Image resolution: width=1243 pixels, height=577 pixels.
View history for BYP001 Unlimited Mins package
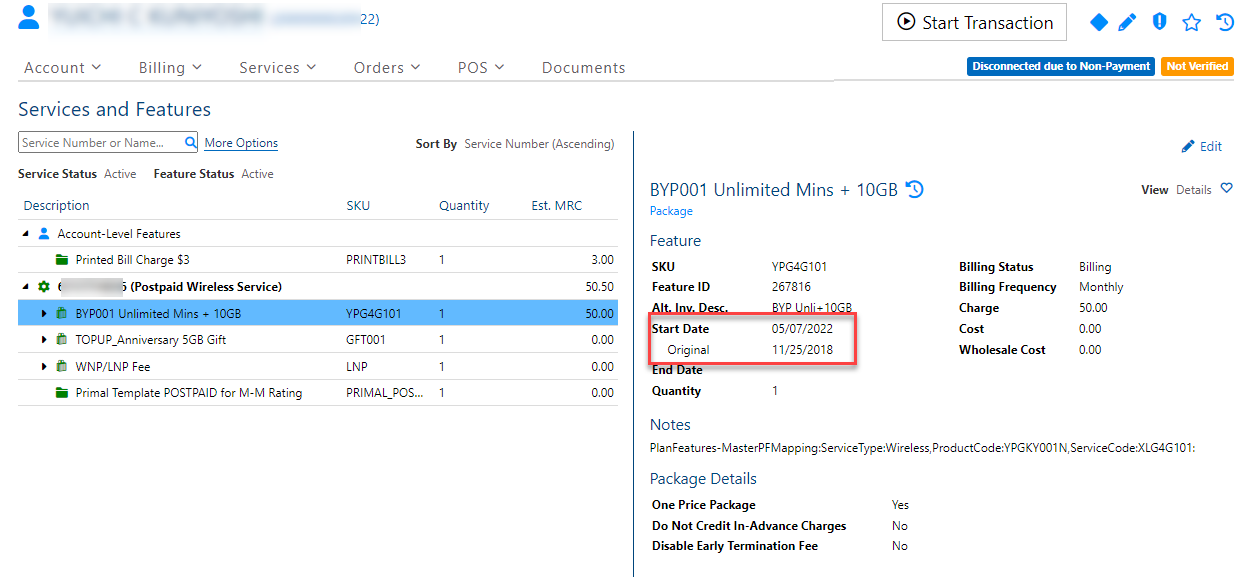(914, 189)
